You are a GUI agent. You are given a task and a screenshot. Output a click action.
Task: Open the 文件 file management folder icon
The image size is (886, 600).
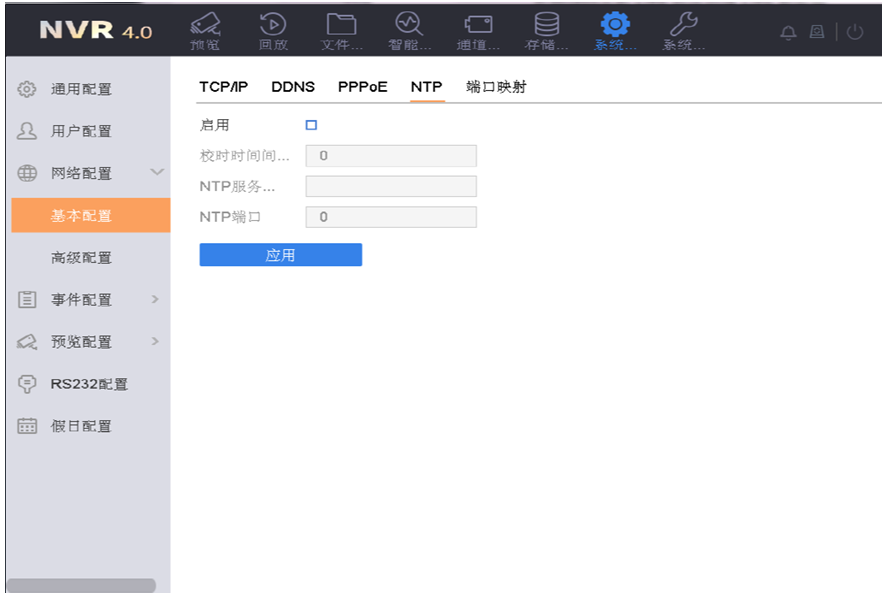[x=341, y=25]
